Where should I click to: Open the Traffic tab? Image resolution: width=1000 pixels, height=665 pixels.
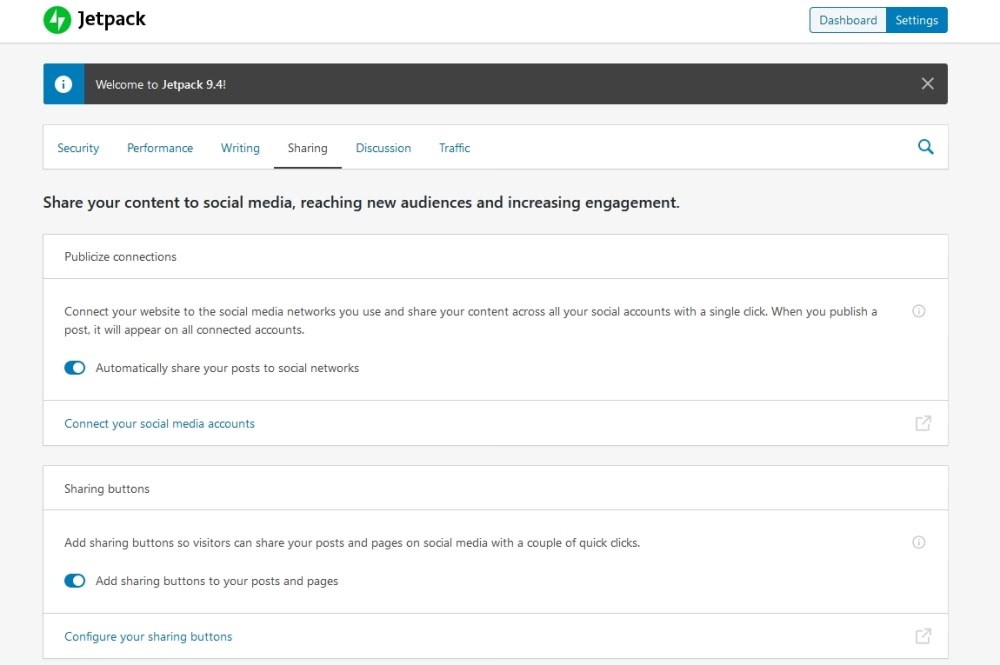(454, 148)
